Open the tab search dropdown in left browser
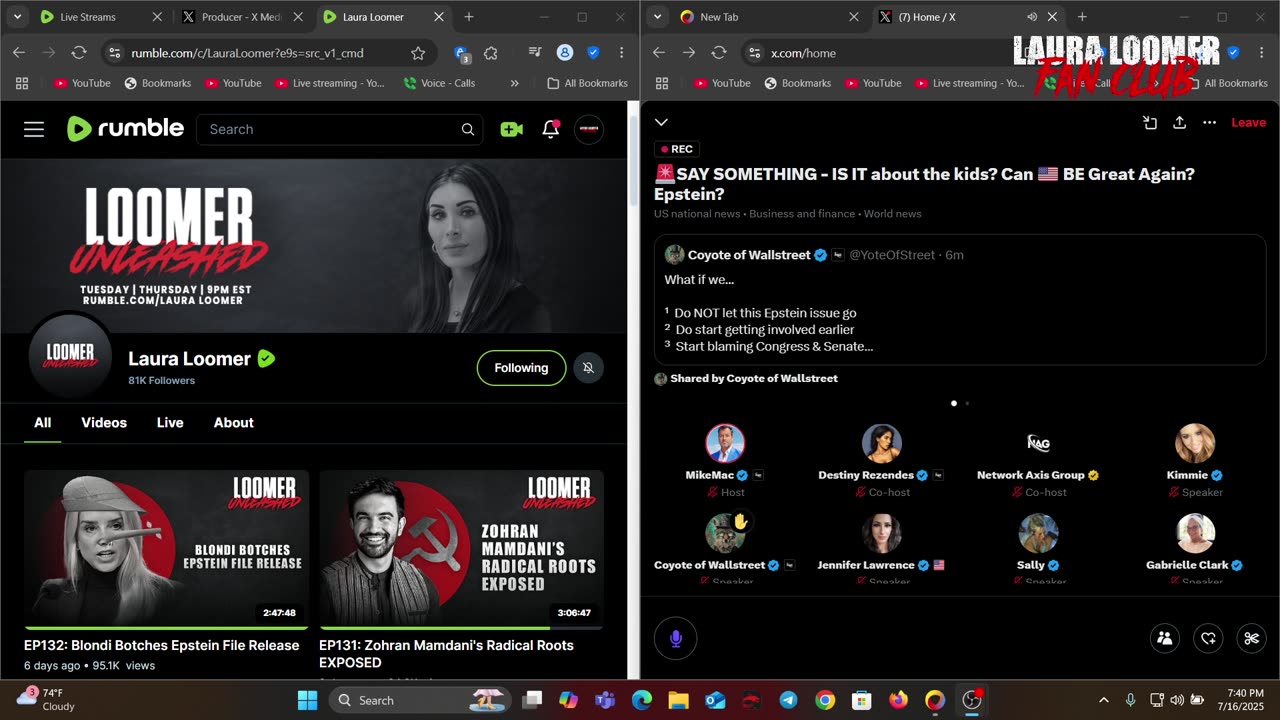The image size is (1280, 720). (17, 17)
